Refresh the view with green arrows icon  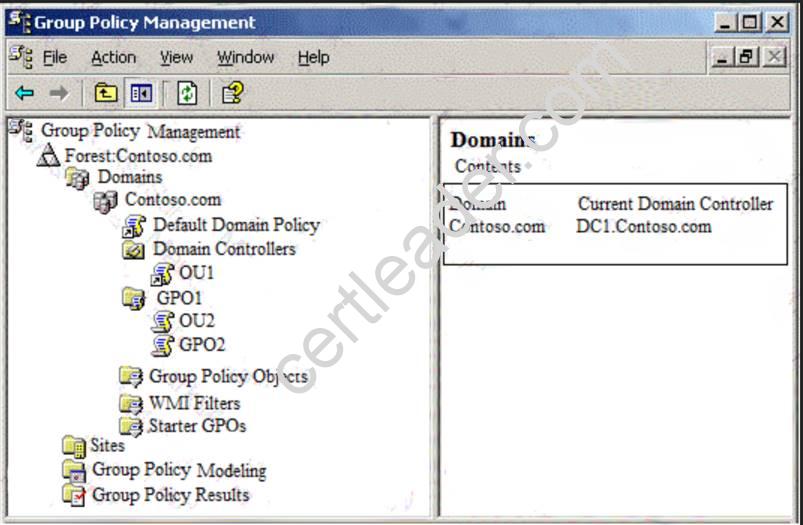coord(187,93)
